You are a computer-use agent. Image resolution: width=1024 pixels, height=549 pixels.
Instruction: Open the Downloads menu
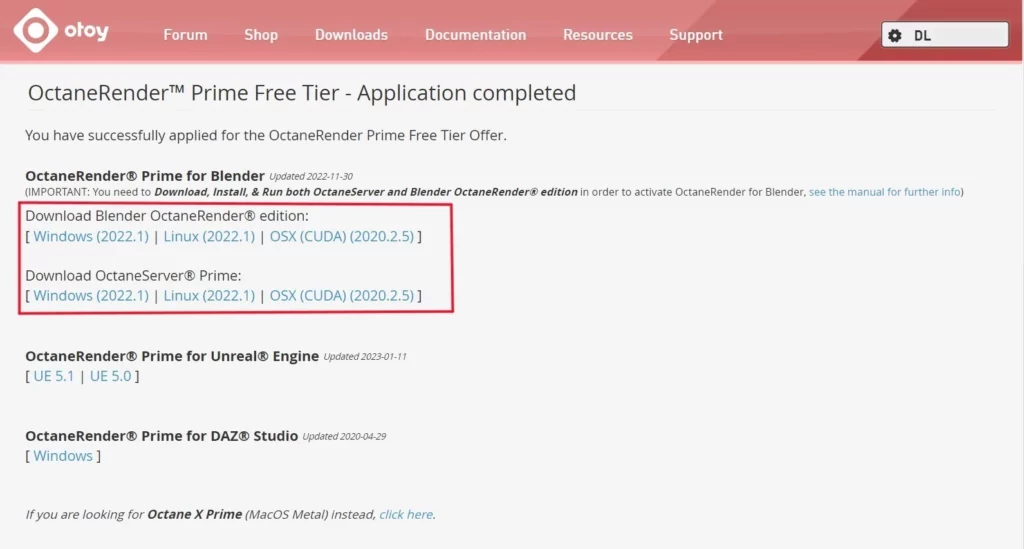tap(351, 35)
